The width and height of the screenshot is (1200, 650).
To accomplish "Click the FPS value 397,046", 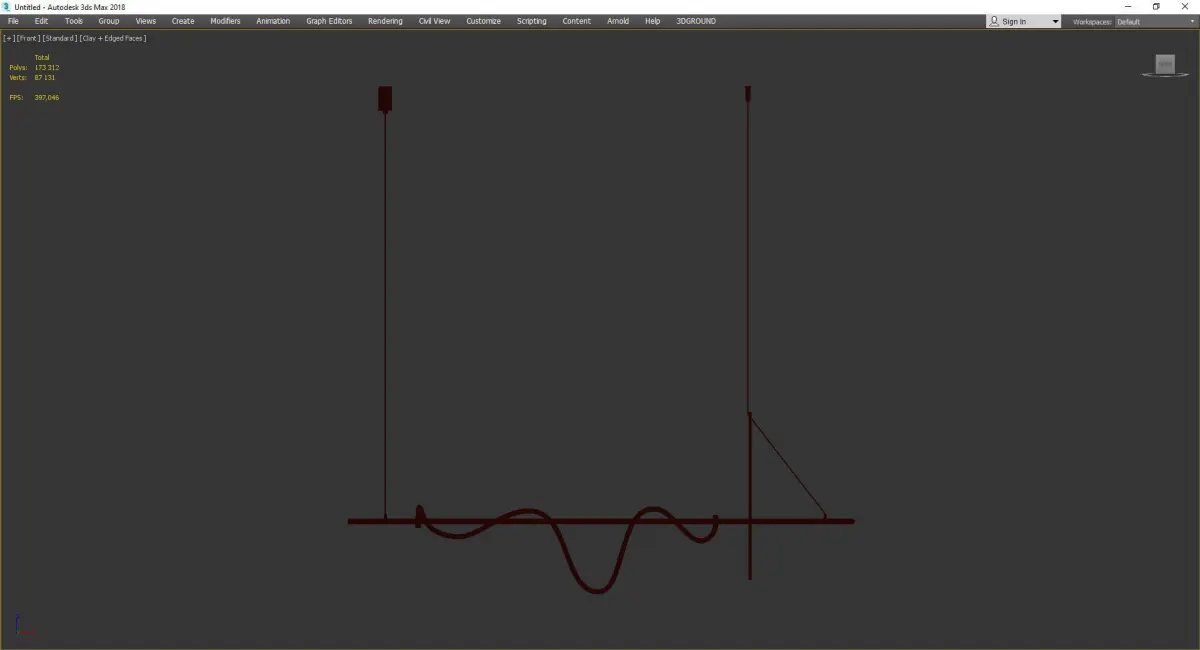I will (47, 97).
